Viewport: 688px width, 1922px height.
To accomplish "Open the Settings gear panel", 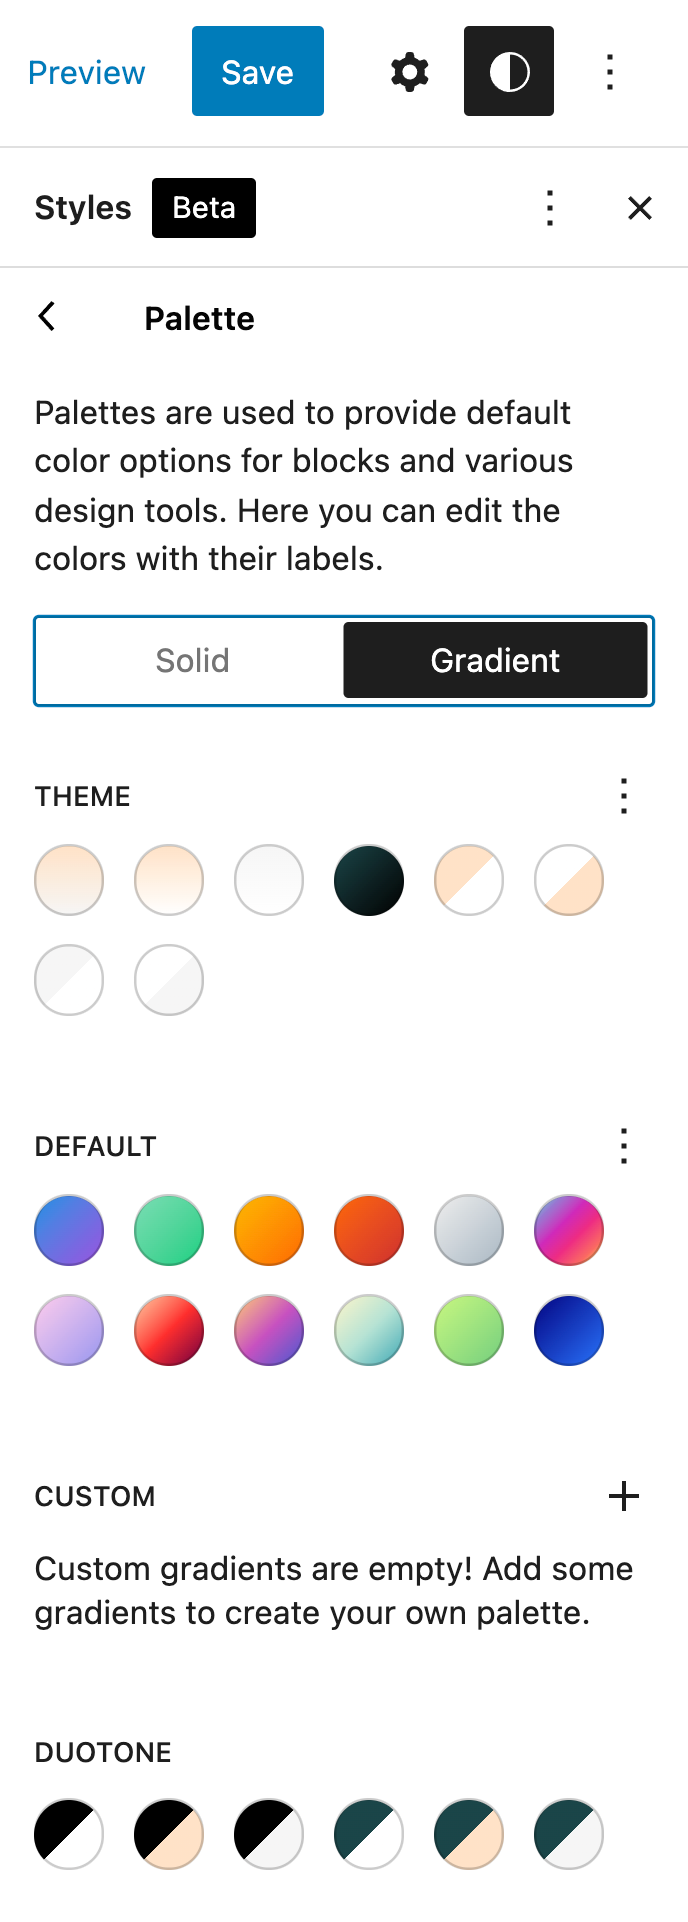I will tap(409, 72).
